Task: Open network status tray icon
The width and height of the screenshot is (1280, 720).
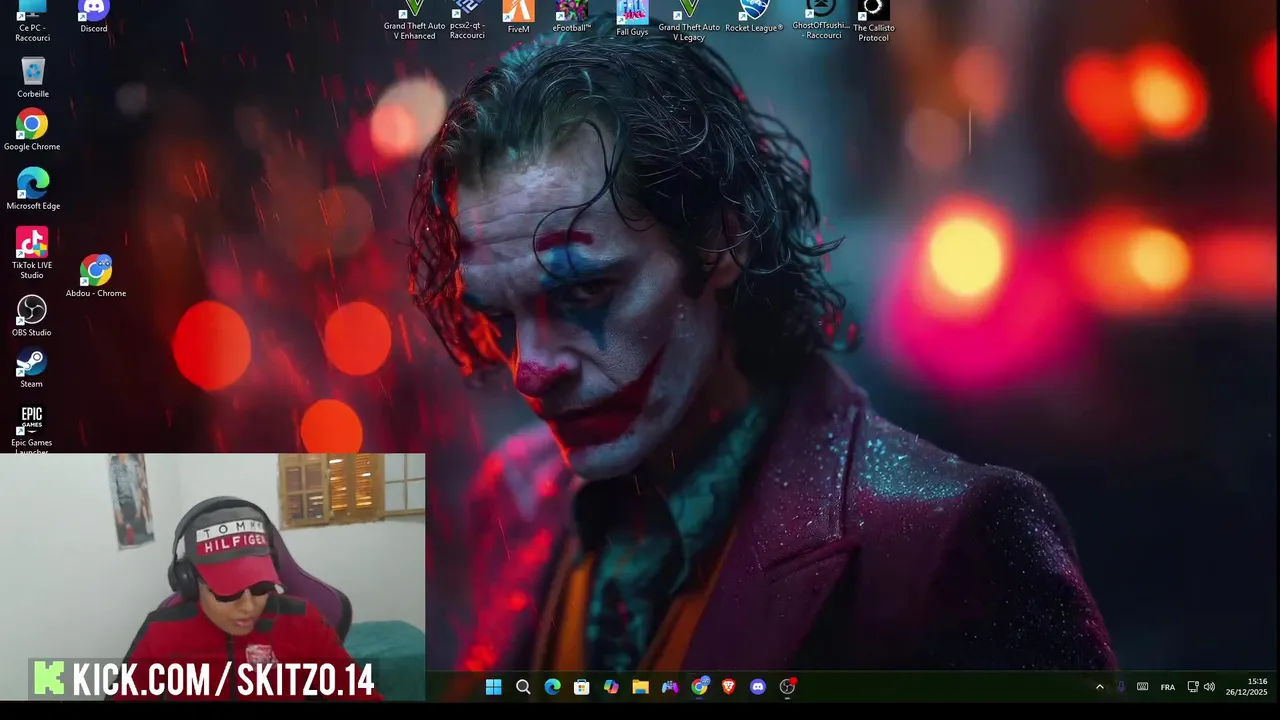Action: (1193, 686)
